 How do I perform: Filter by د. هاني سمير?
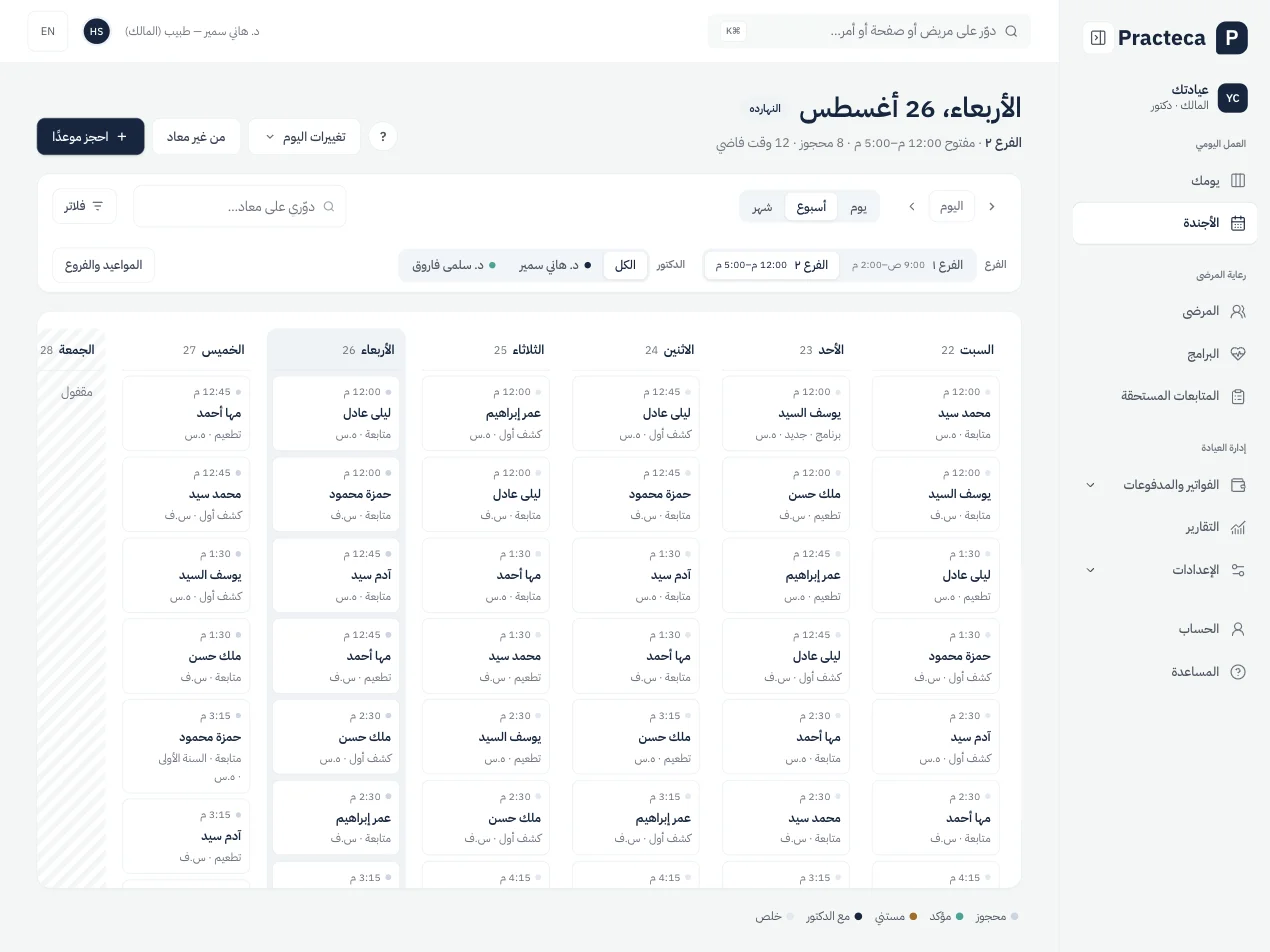point(555,265)
